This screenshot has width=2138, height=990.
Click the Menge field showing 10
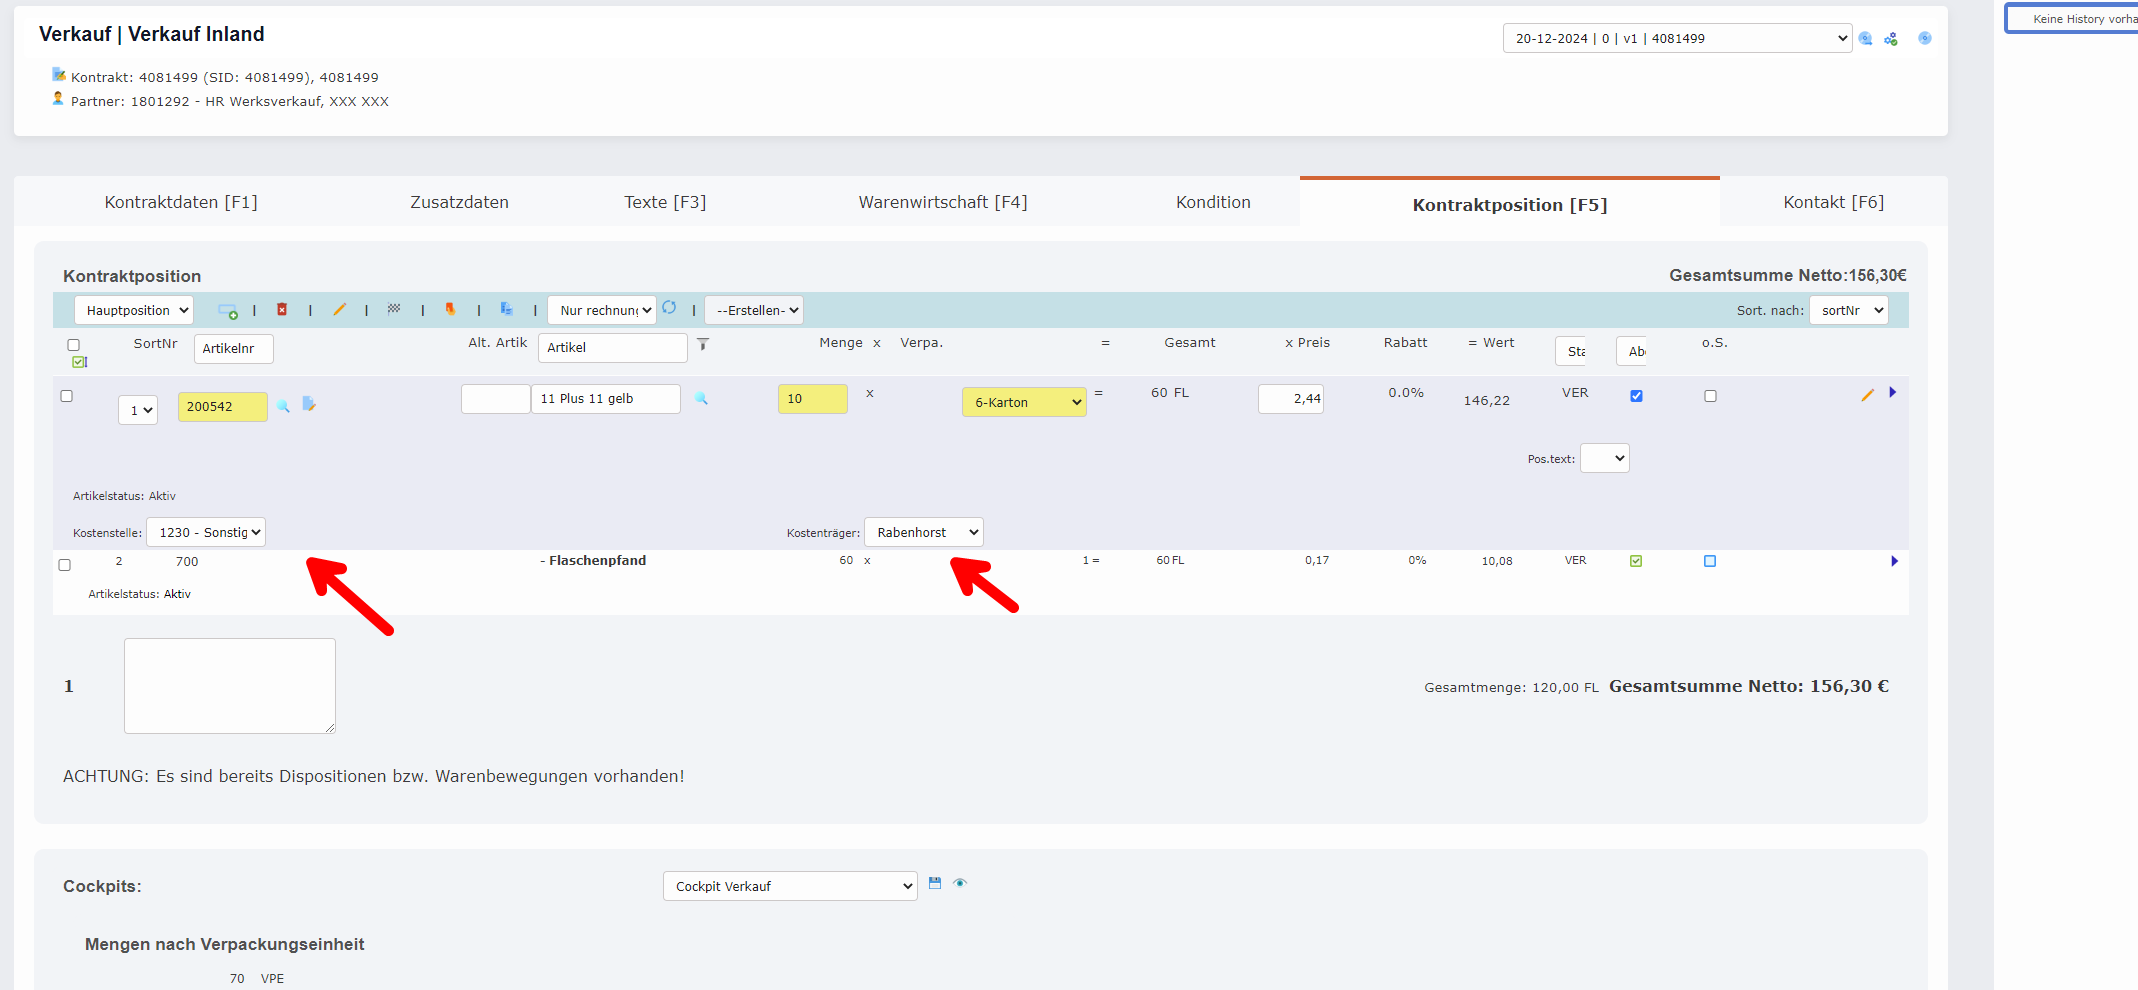[x=812, y=399]
